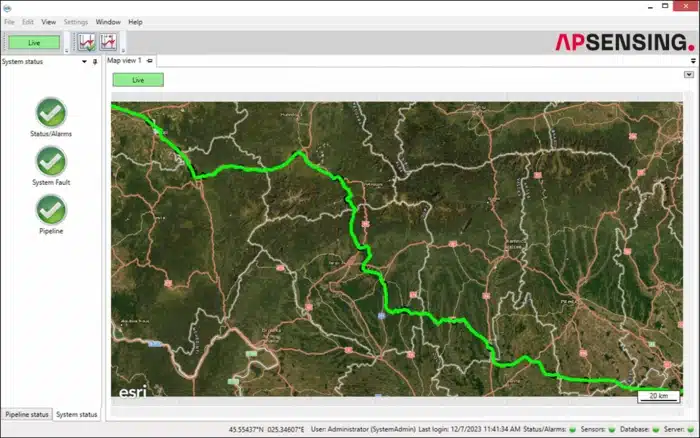Click the esri logo on the map
700x438 pixels.
(133, 391)
